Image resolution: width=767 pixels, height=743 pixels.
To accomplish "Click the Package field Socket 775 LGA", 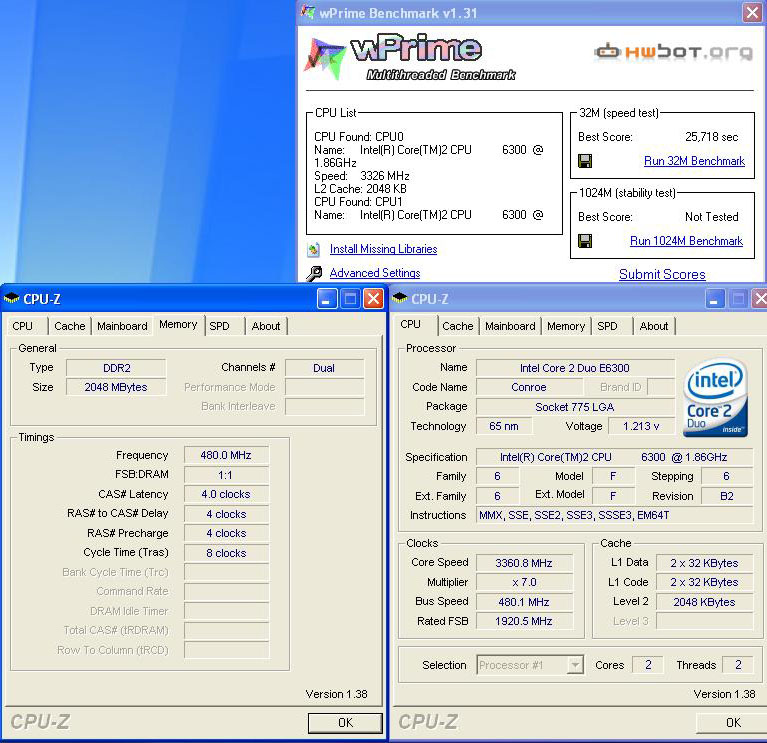I will click(x=575, y=407).
